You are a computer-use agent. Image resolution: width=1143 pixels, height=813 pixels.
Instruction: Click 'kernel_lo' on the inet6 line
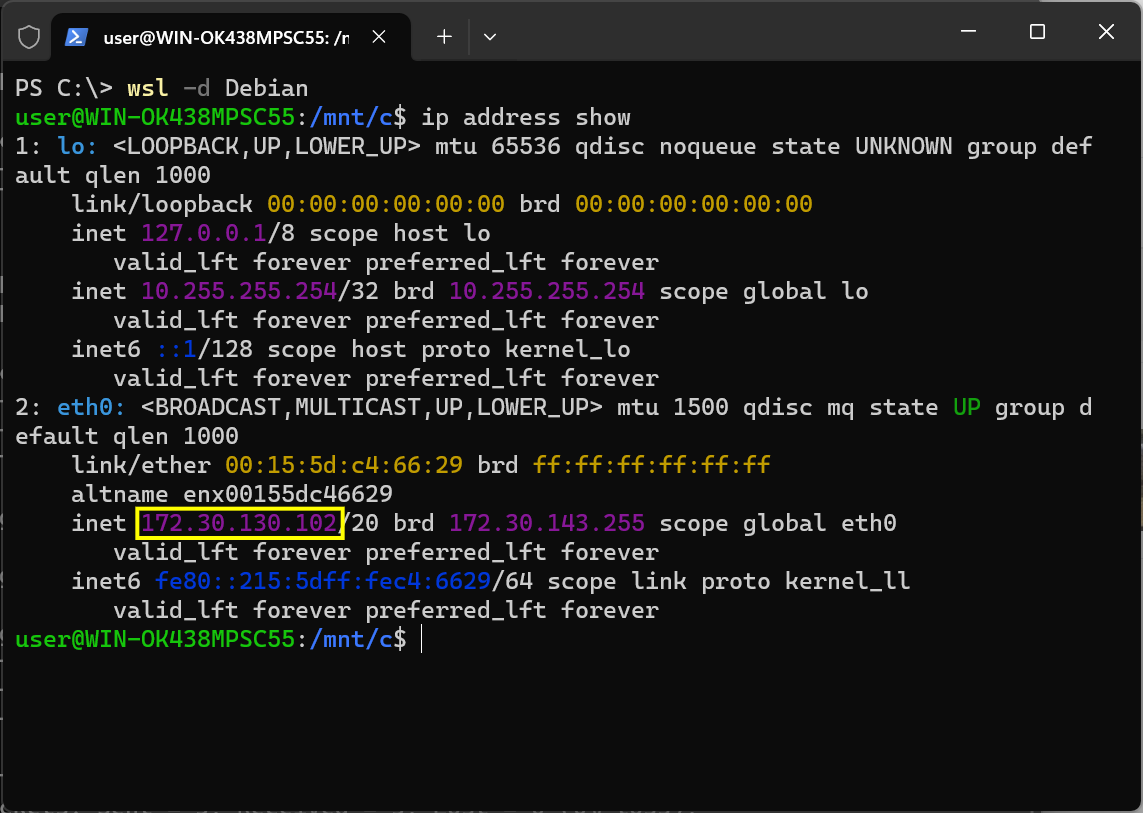tap(568, 349)
